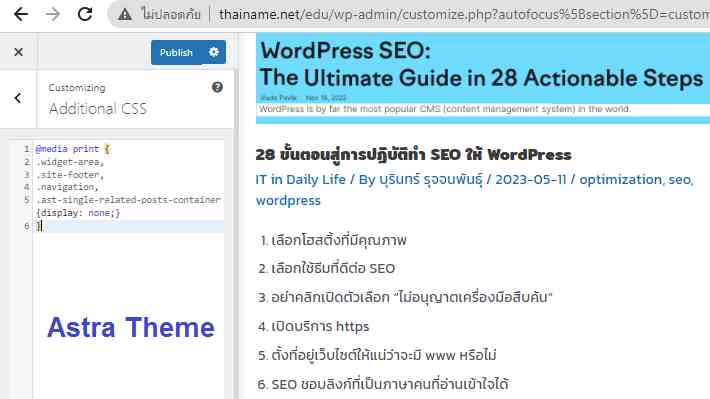Click the @media print line in editor
The width and height of the screenshot is (710, 399).
[x=73, y=149]
